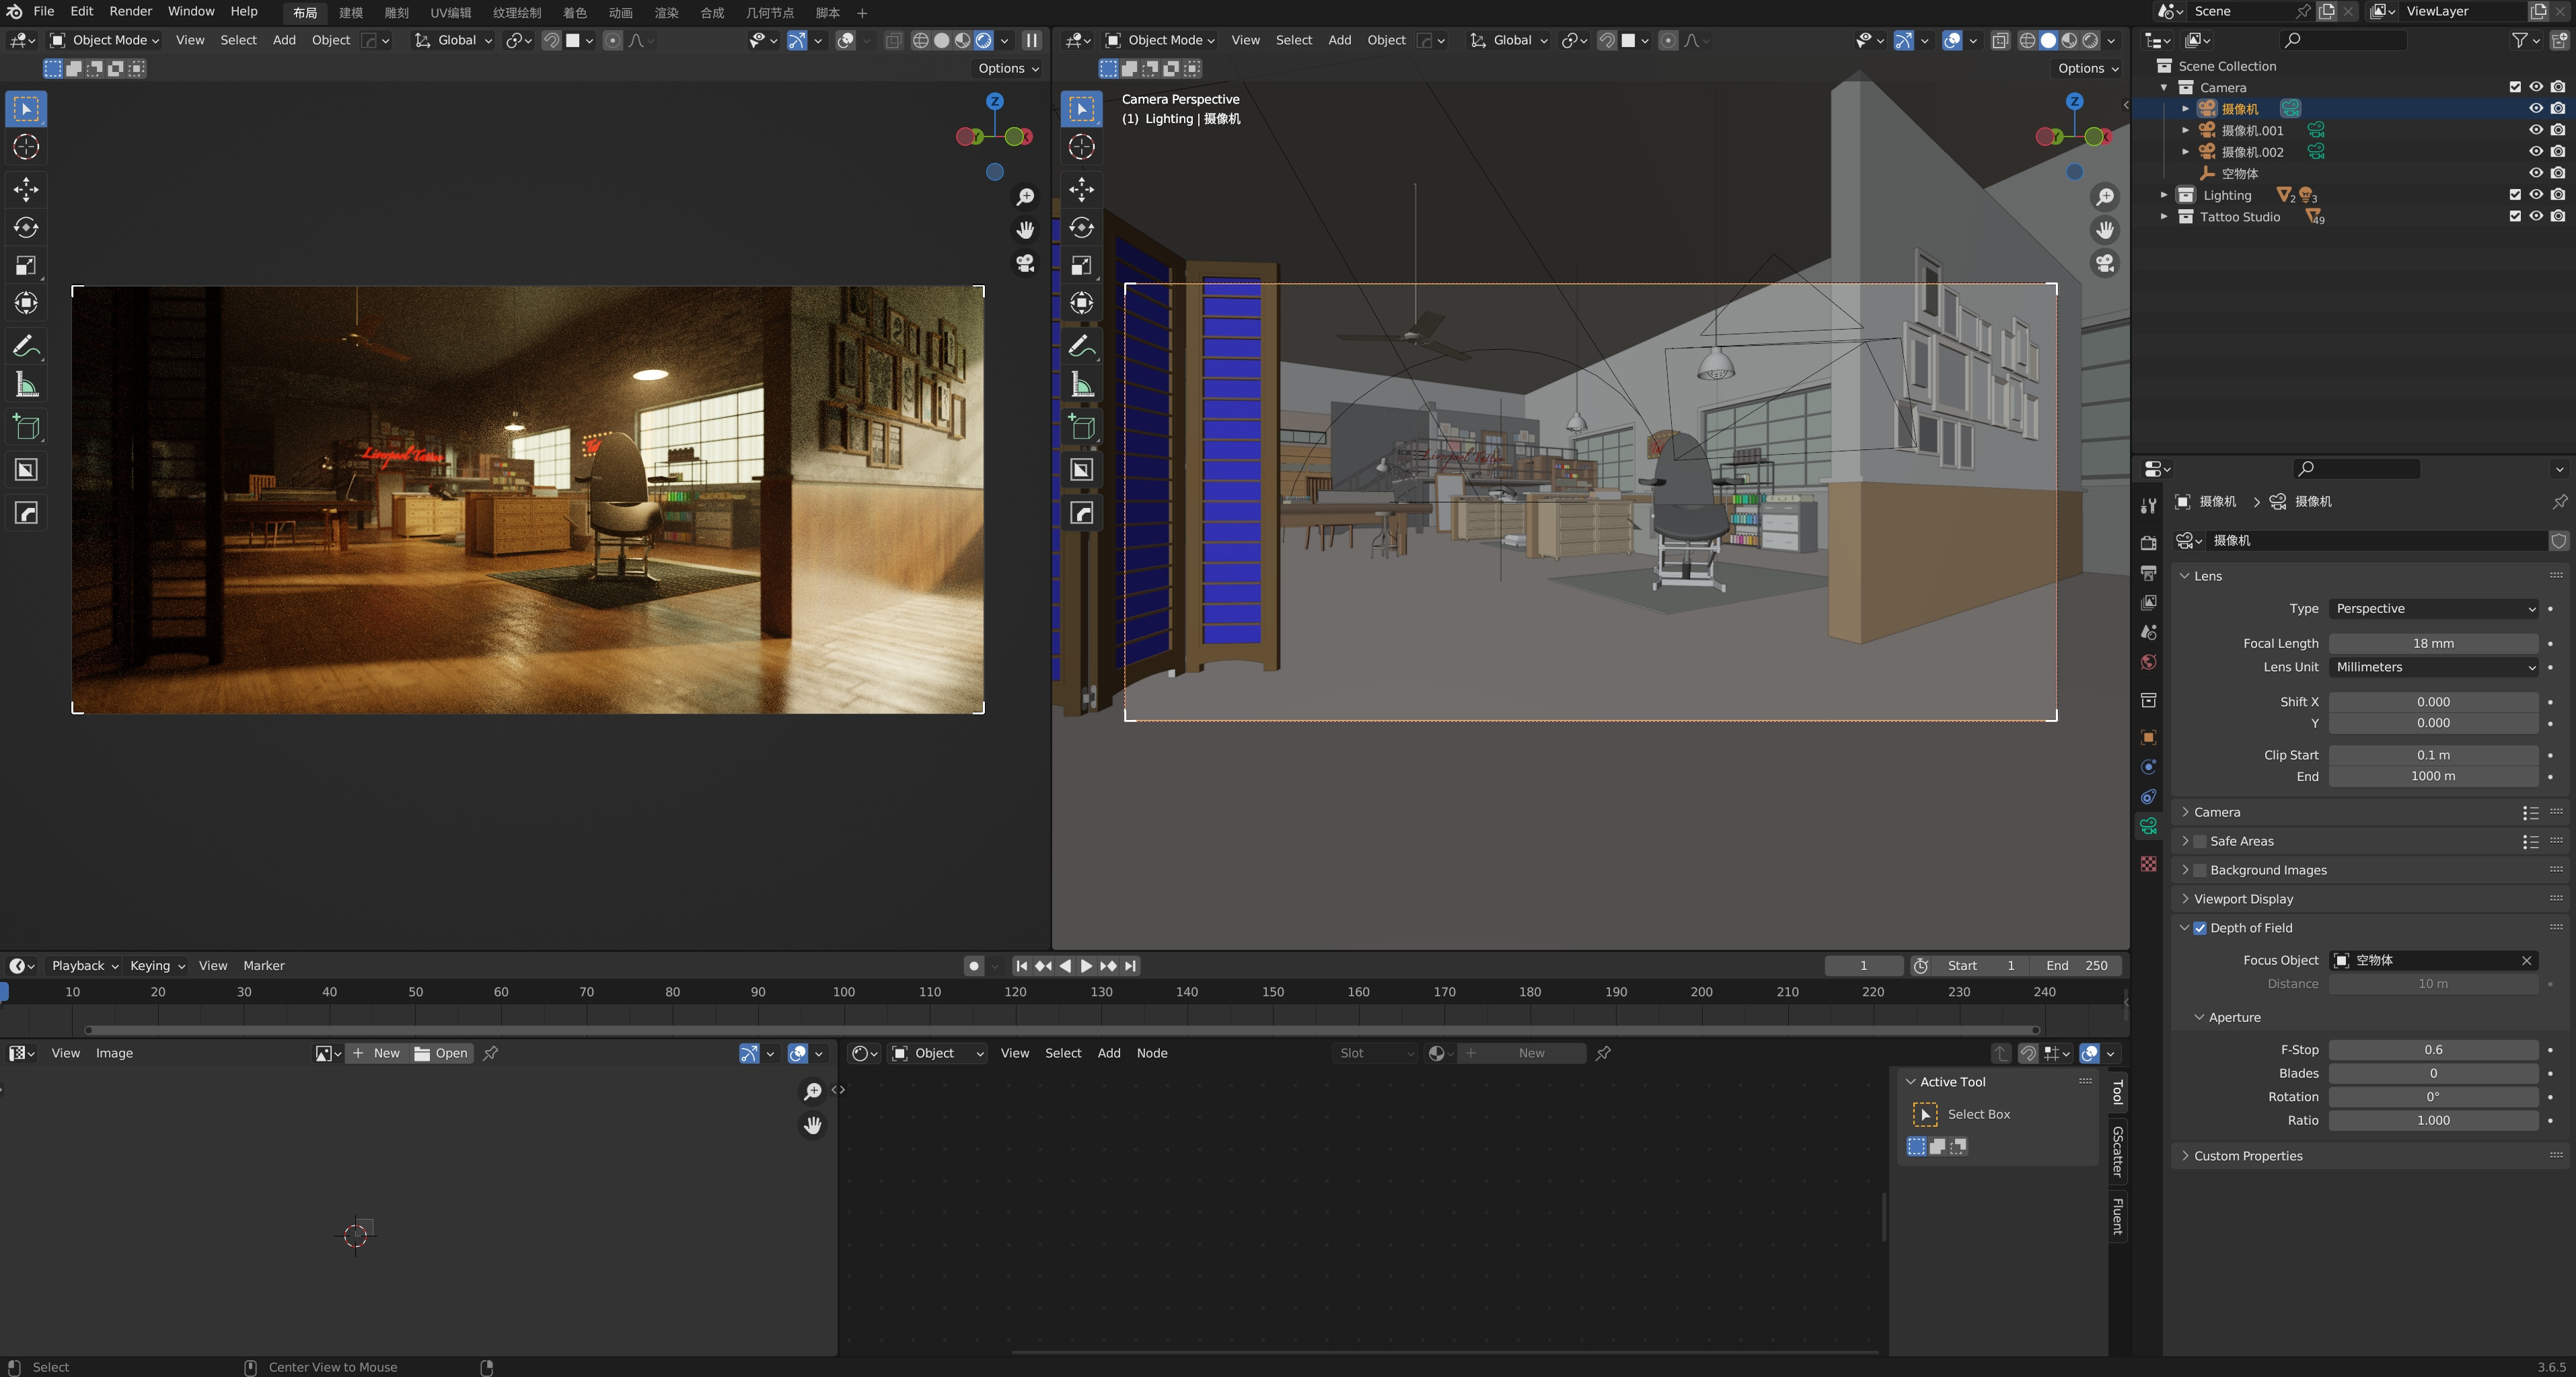Hide 摄像机.001 with its eye icon
2576x1377 pixels.
2535,130
